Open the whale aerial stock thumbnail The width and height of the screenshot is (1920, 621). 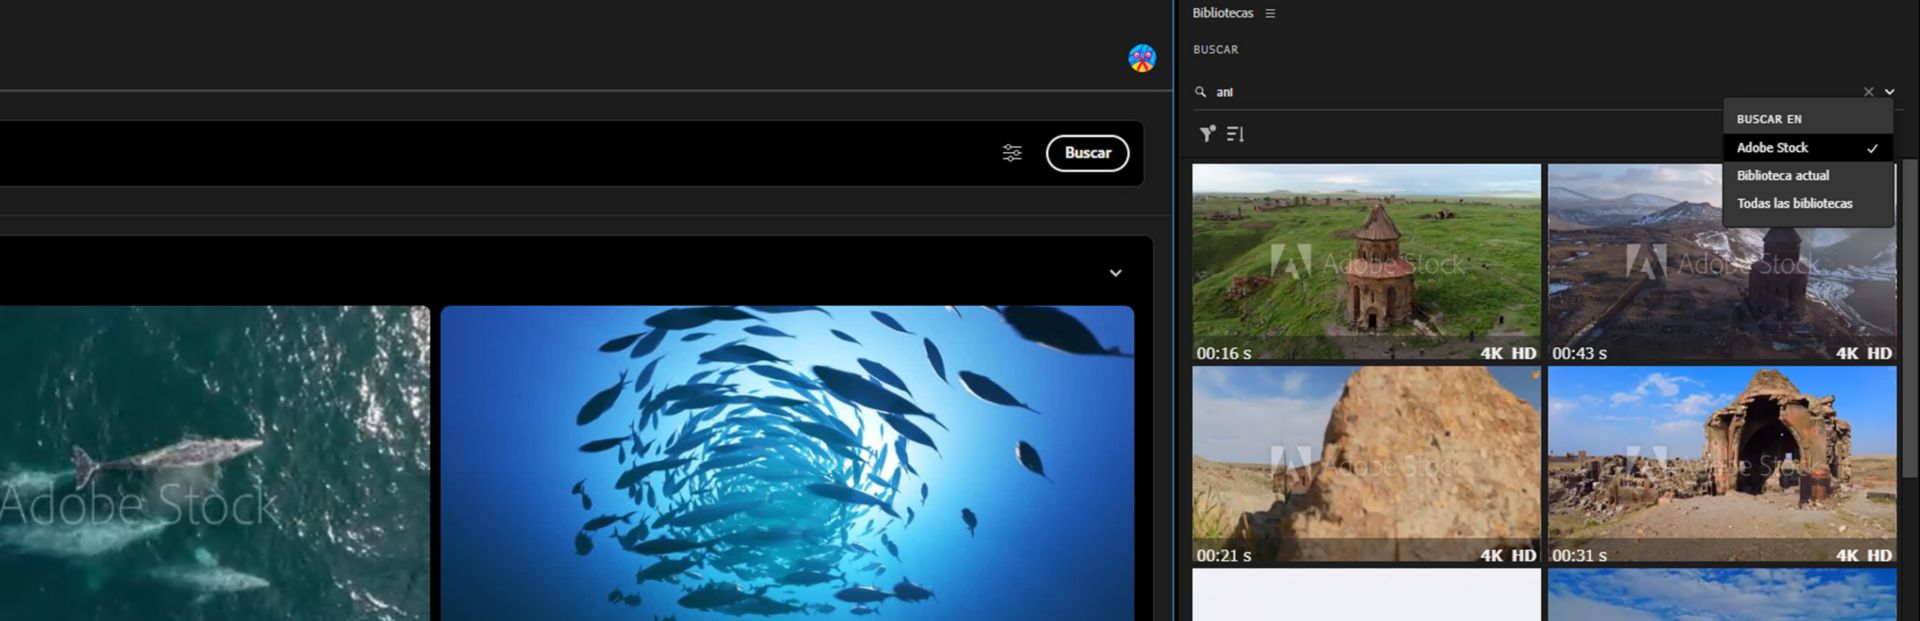click(215, 463)
